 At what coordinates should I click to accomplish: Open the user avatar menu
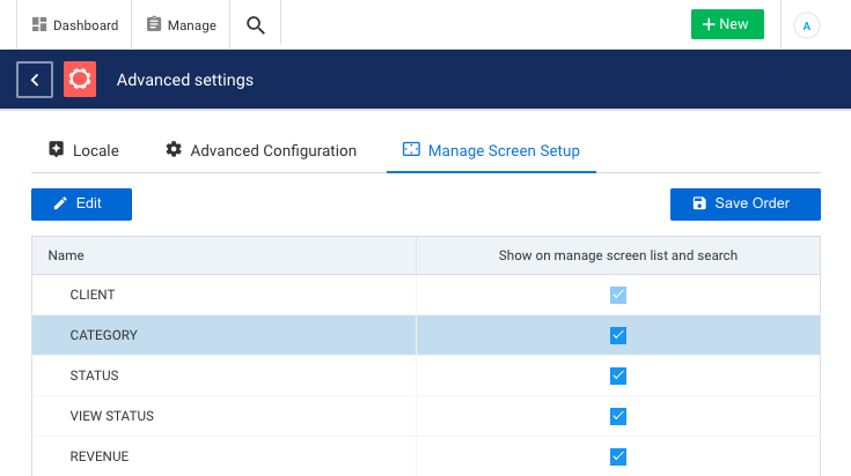coord(806,26)
